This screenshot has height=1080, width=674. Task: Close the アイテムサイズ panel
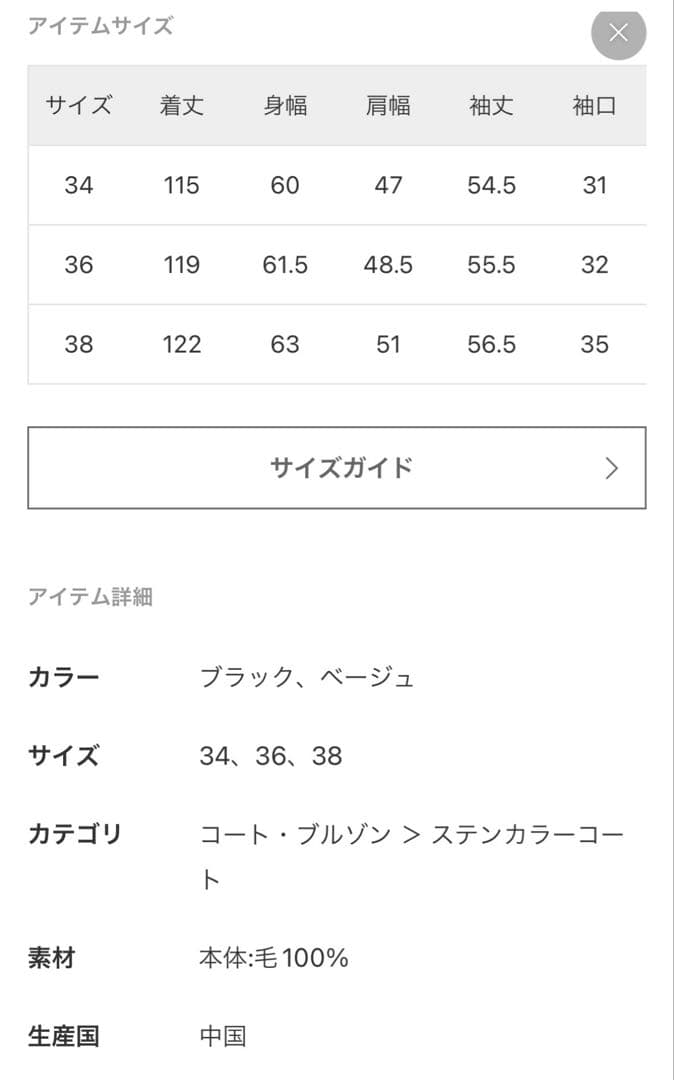click(x=618, y=33)
